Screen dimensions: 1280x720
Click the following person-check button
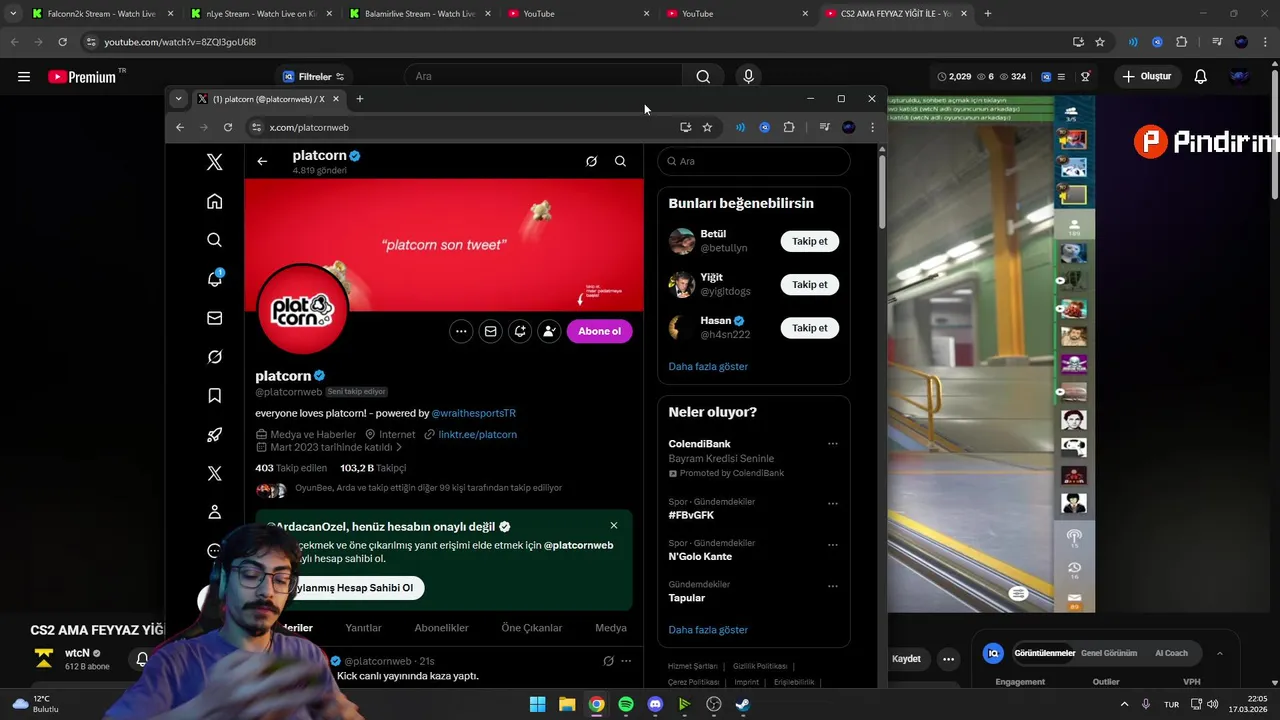(x=549, y=331)
